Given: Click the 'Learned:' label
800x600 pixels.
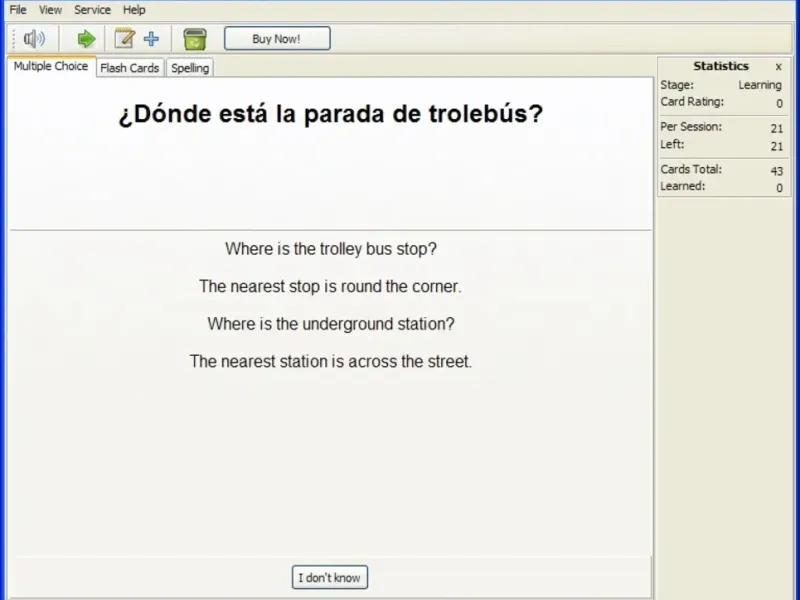Looking at the screenshot, I should point(683,186).
